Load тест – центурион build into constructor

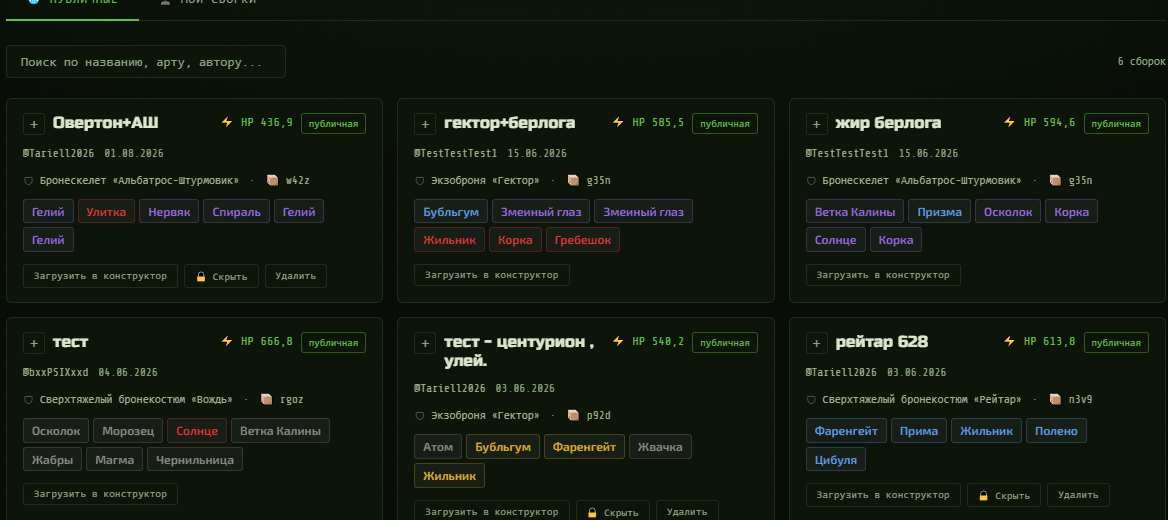(492, 512)
